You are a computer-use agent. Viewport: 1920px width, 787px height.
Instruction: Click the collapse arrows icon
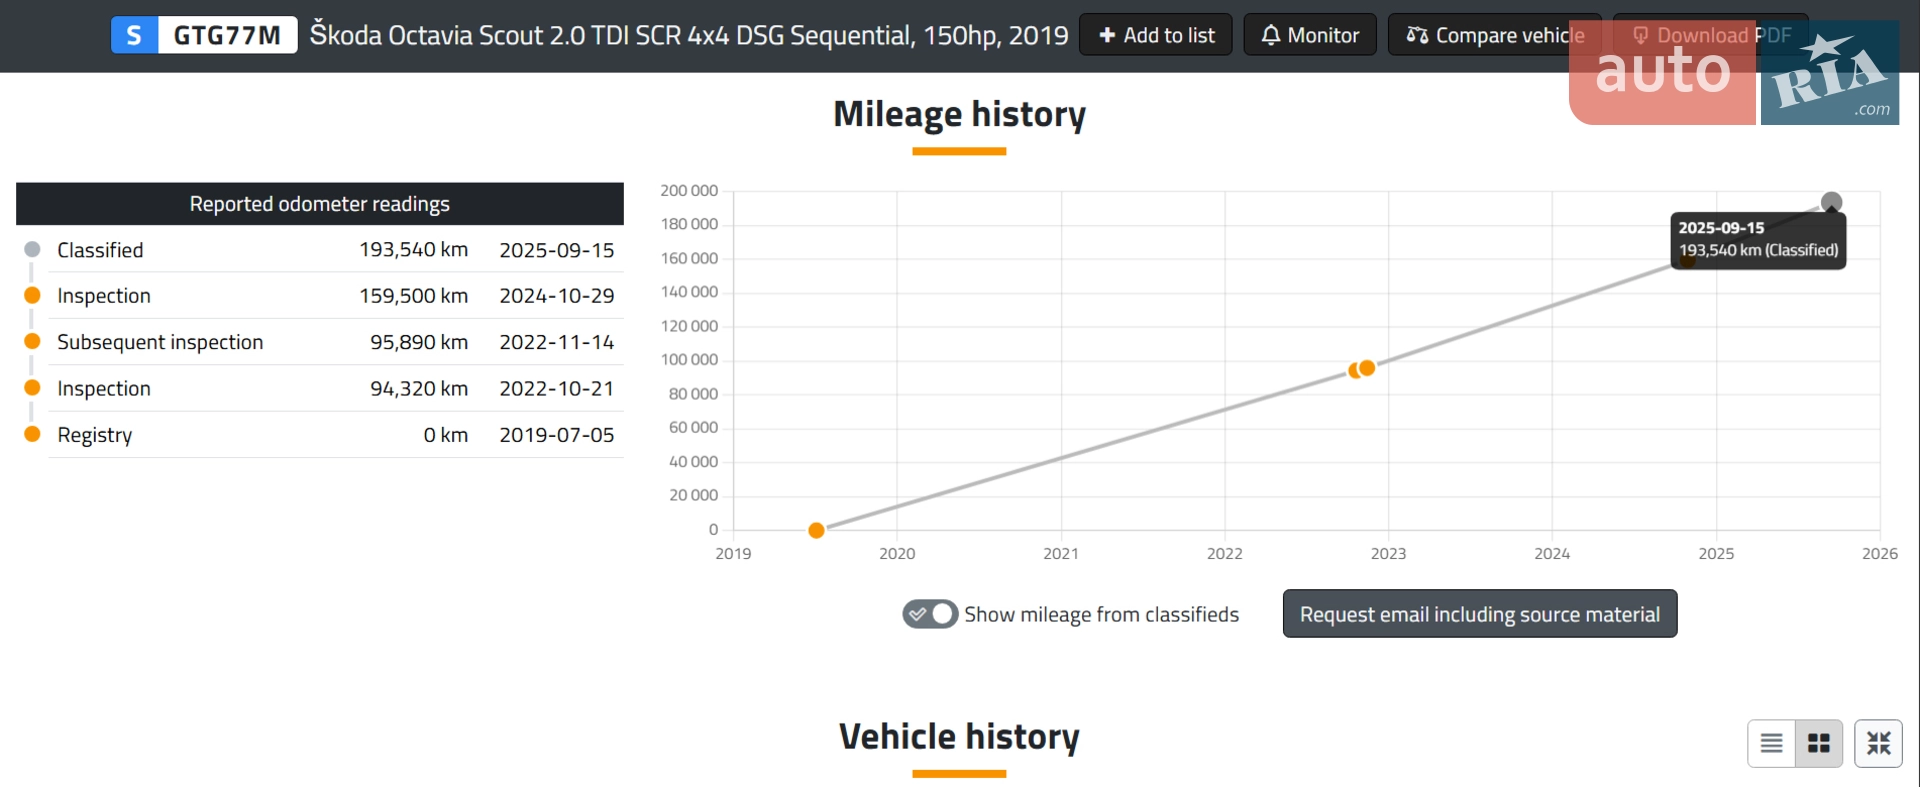click(x=1879, y=743)
